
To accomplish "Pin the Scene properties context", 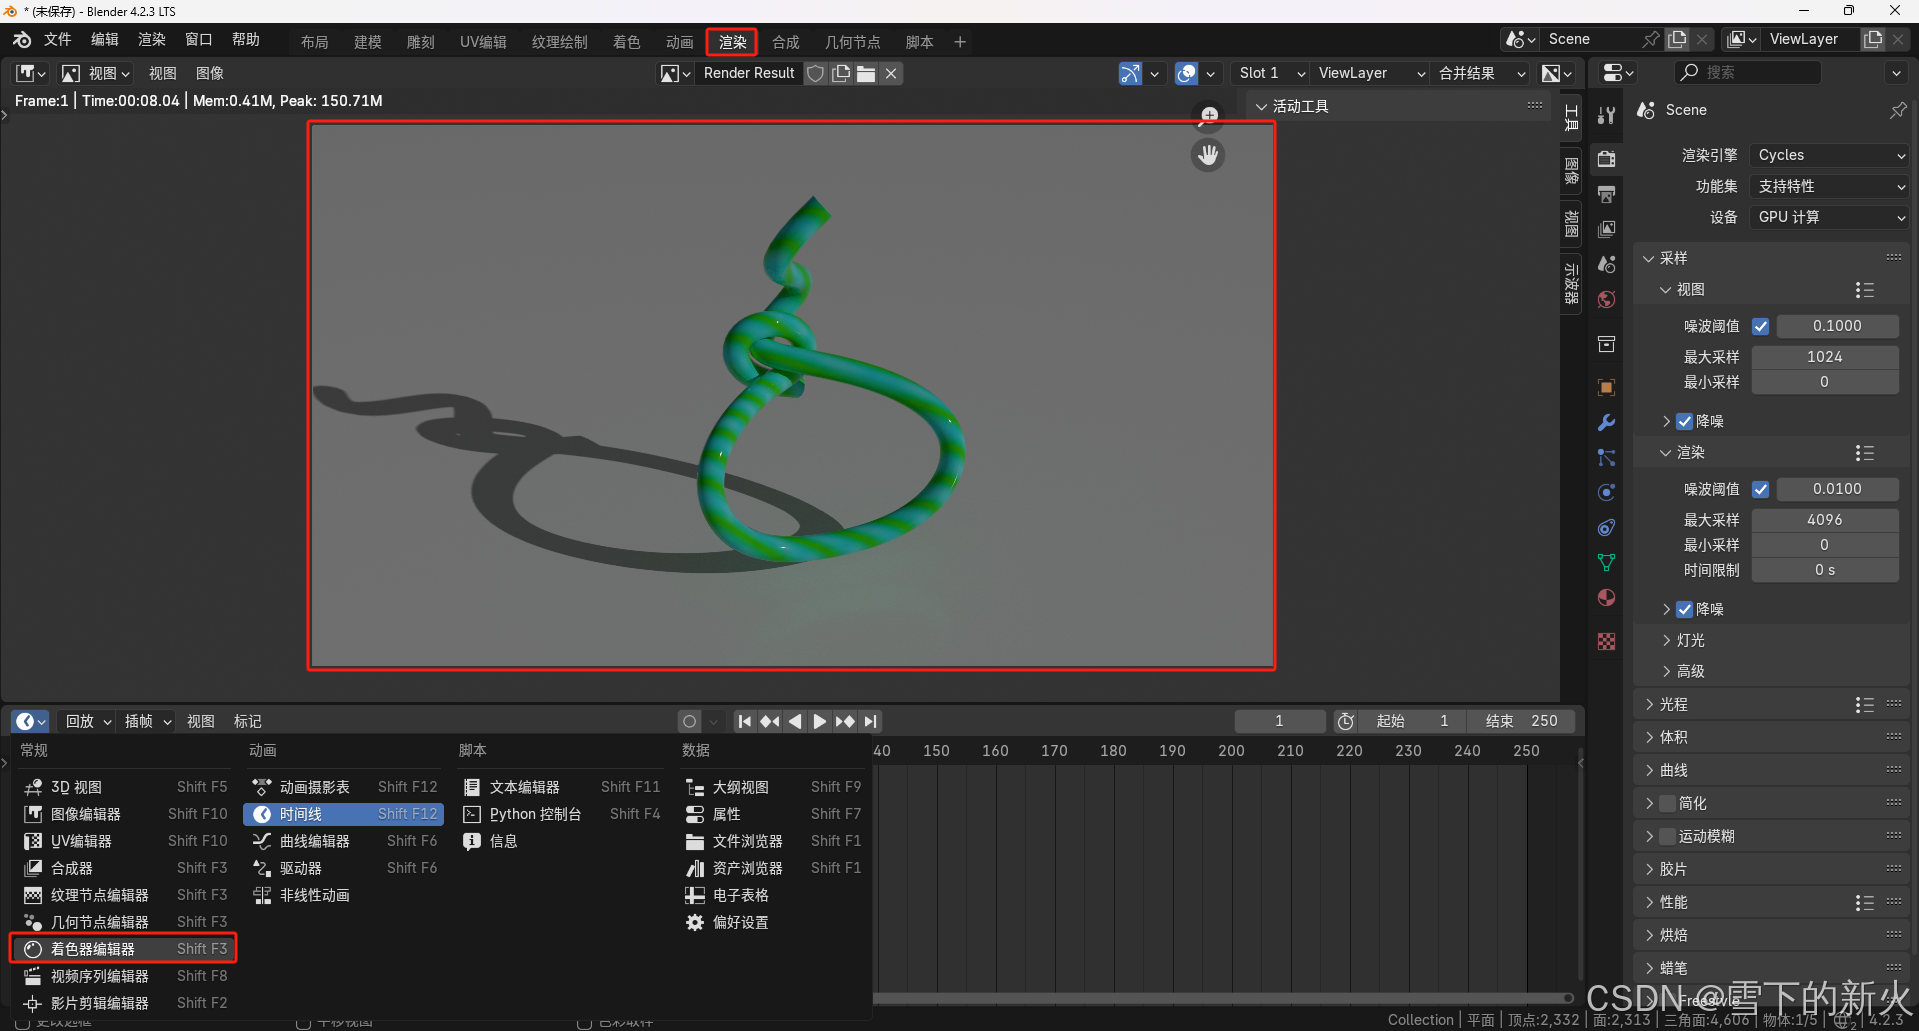I will [x=1897, y=110].
